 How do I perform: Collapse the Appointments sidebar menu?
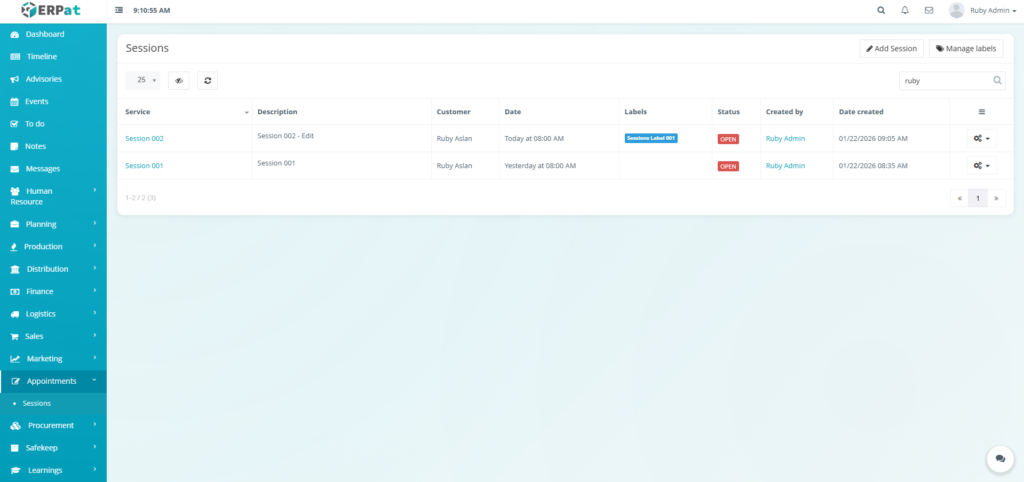tap(53, 381)
